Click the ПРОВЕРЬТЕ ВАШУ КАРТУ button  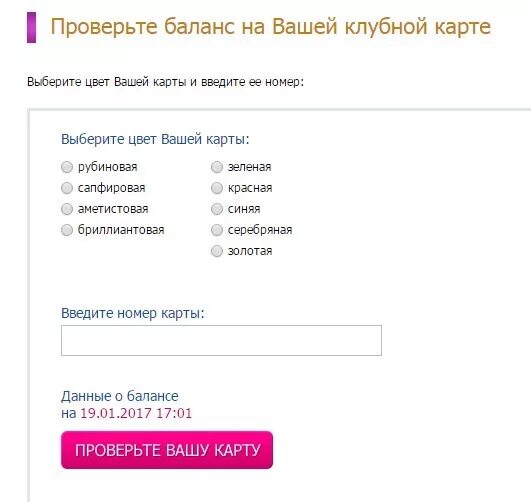pyautogui.click(x=167, y=450)
